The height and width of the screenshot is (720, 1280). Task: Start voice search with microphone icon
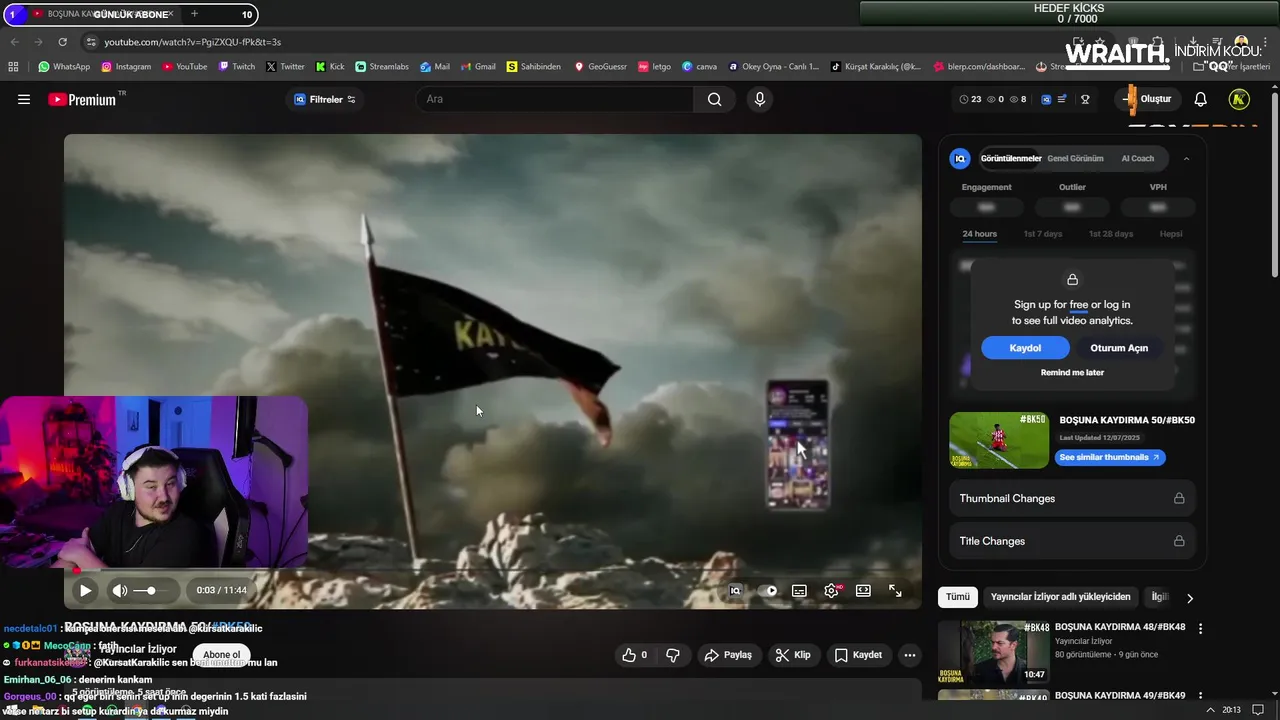[759, 99]
